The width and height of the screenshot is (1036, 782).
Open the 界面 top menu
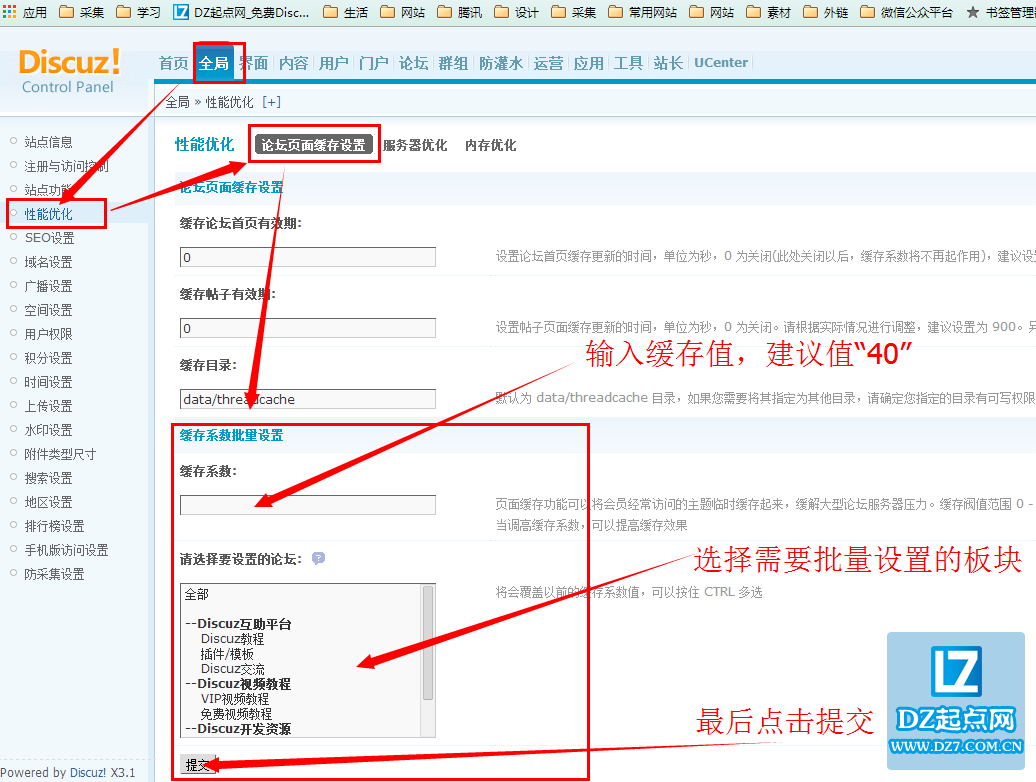click(x=254, y=63)
